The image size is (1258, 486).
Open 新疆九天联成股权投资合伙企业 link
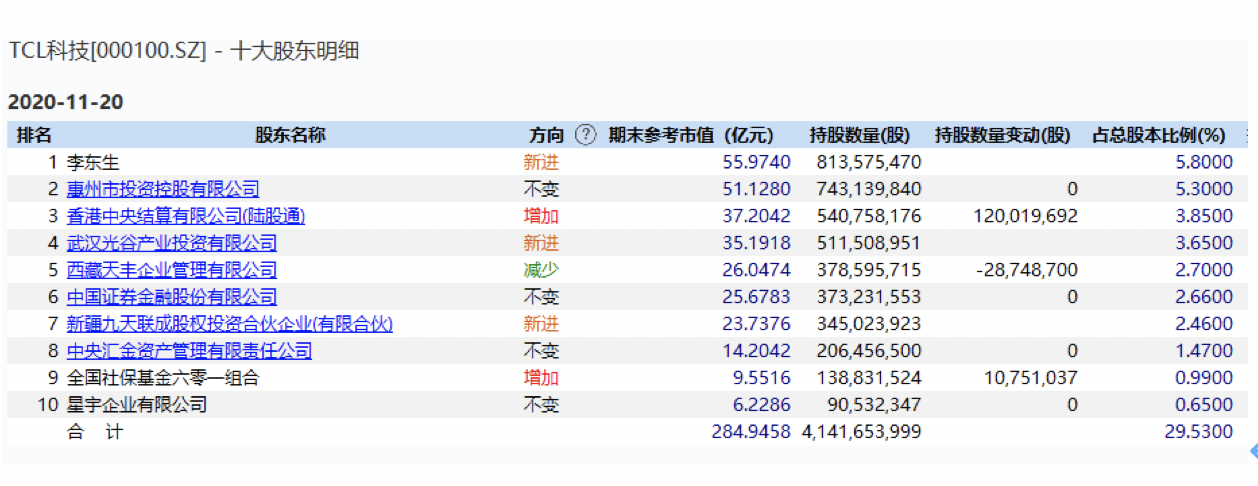229,324
